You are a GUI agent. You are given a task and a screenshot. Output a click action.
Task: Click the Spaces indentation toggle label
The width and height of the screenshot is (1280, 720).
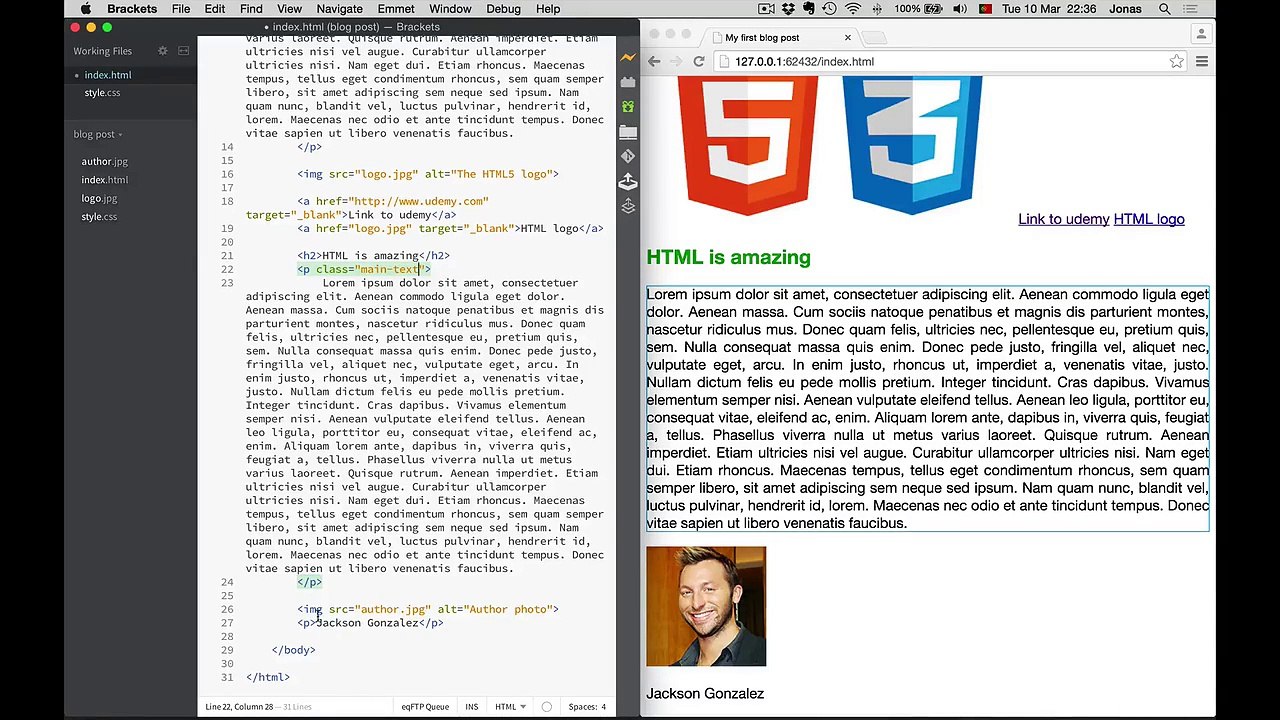(582, 707)
